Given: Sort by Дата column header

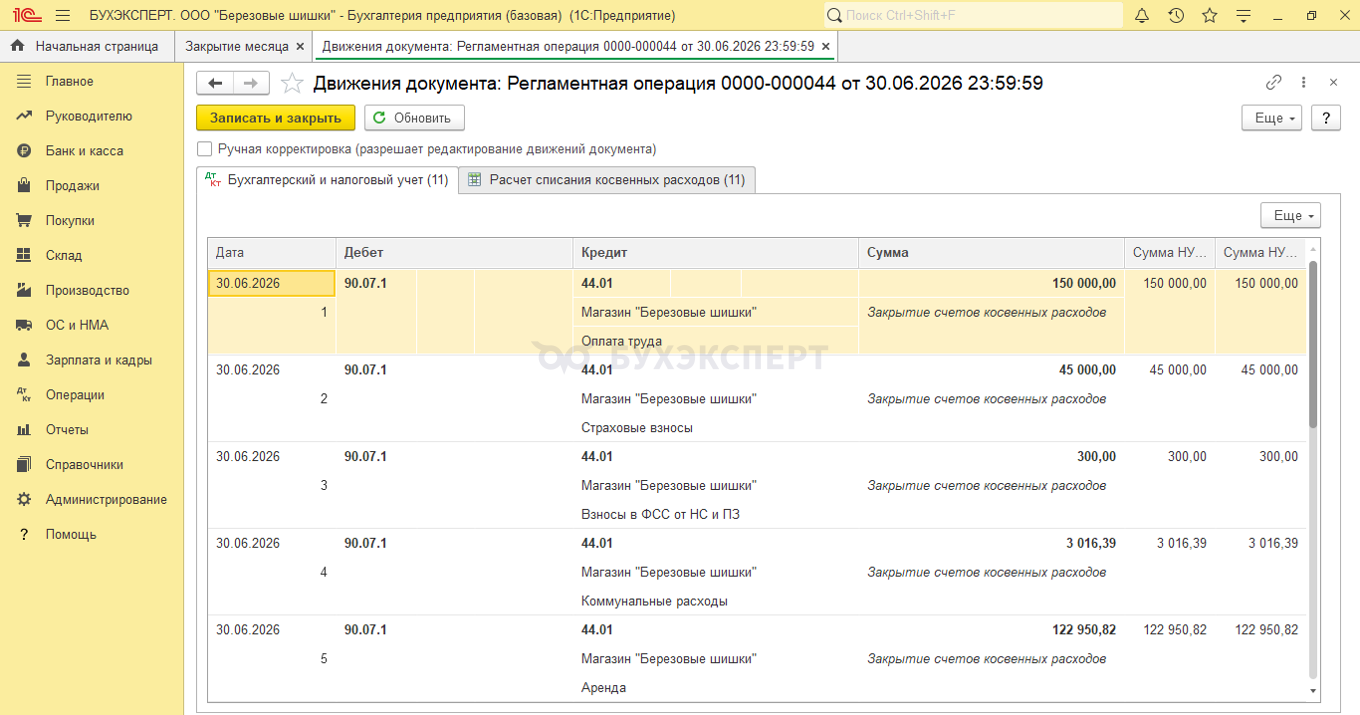Looking at the screenshot, I should coord(271,253).
